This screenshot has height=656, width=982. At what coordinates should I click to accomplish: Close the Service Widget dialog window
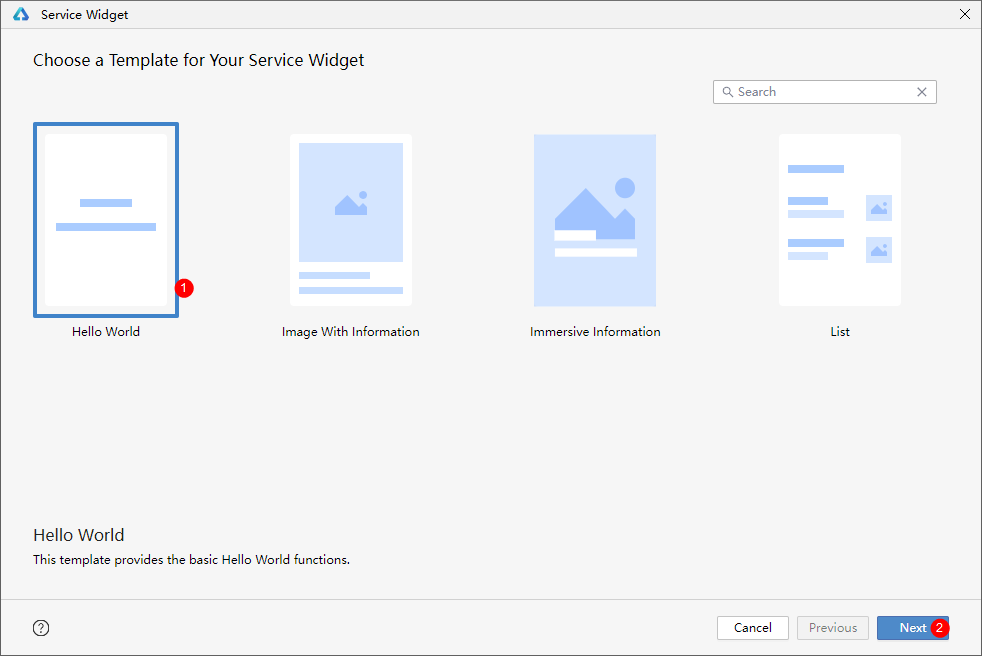coord(964,15)
